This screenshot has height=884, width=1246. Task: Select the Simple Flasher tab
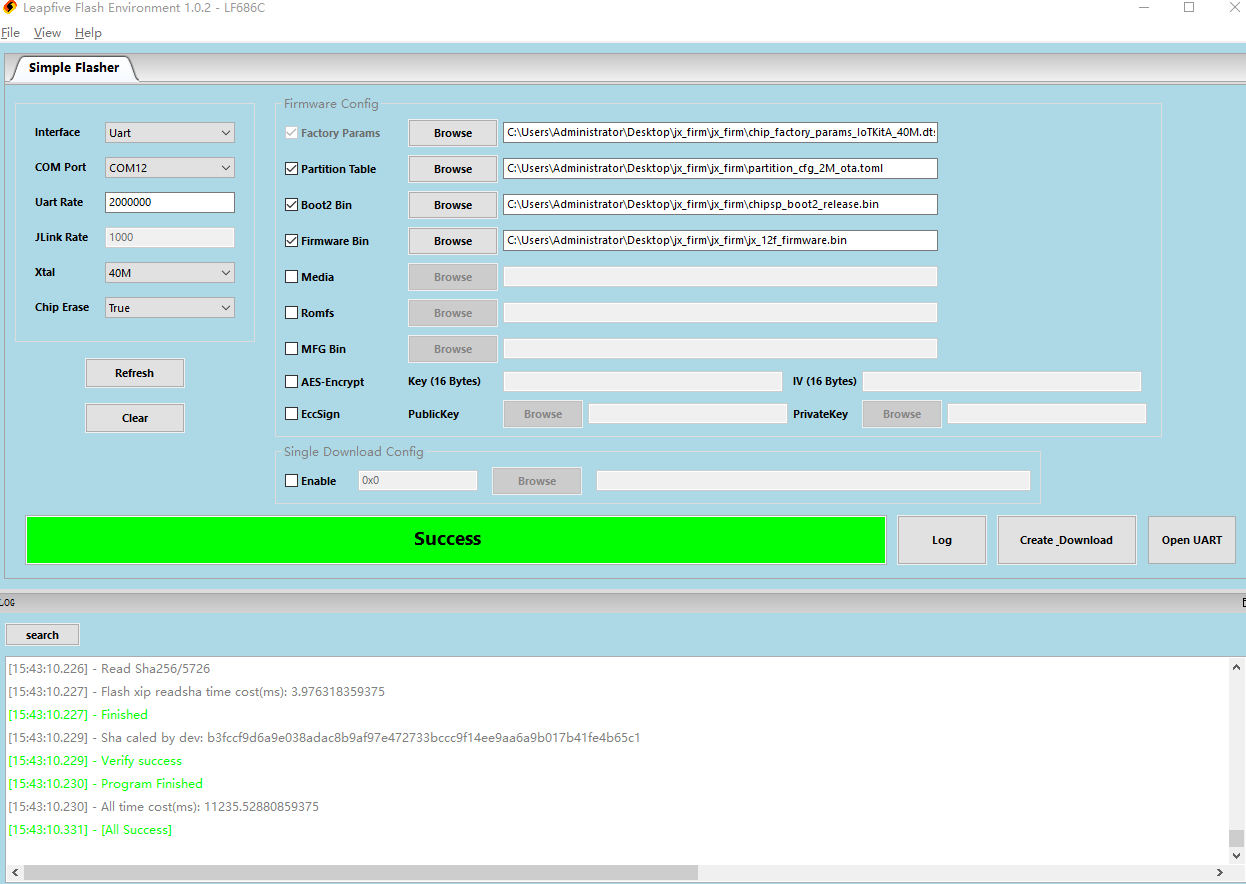74,68
